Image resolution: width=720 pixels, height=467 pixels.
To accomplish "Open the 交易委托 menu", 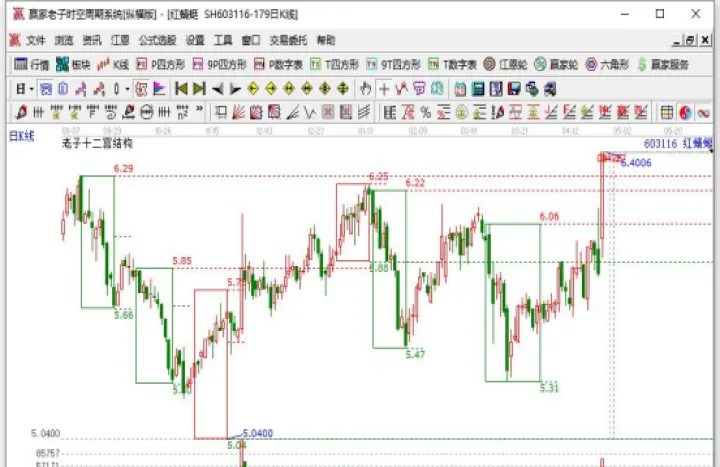I will 289,40.
